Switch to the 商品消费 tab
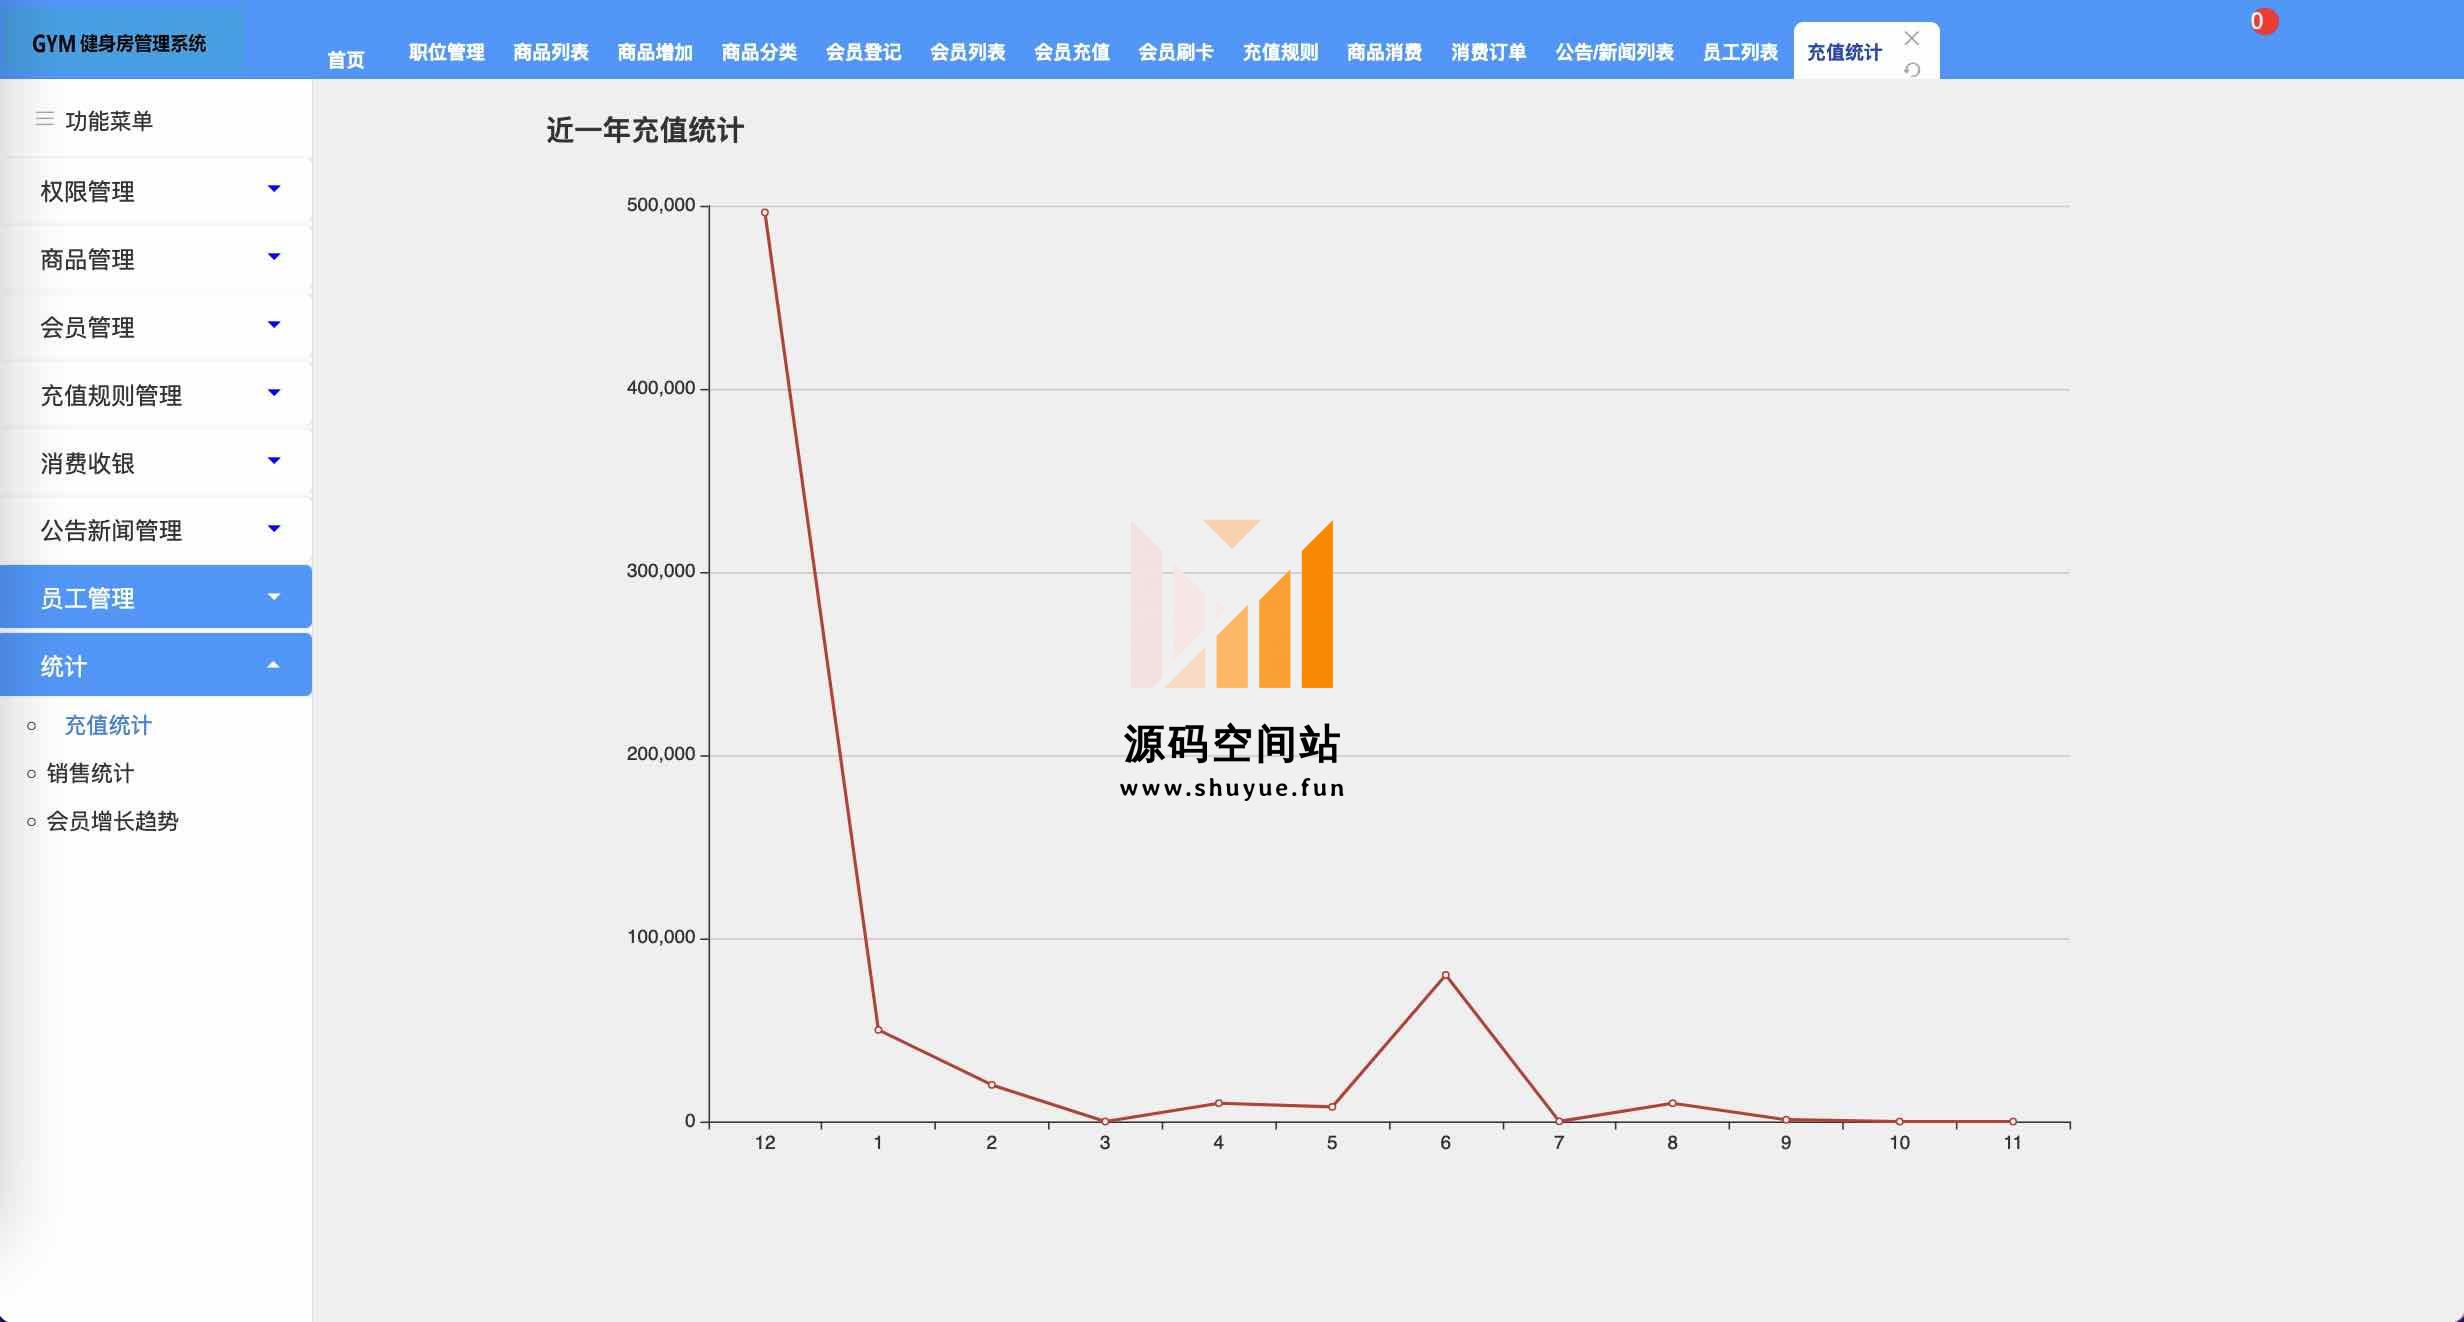The width and height of the screenshot is (2464, 1322). [x=1384, y=52]
